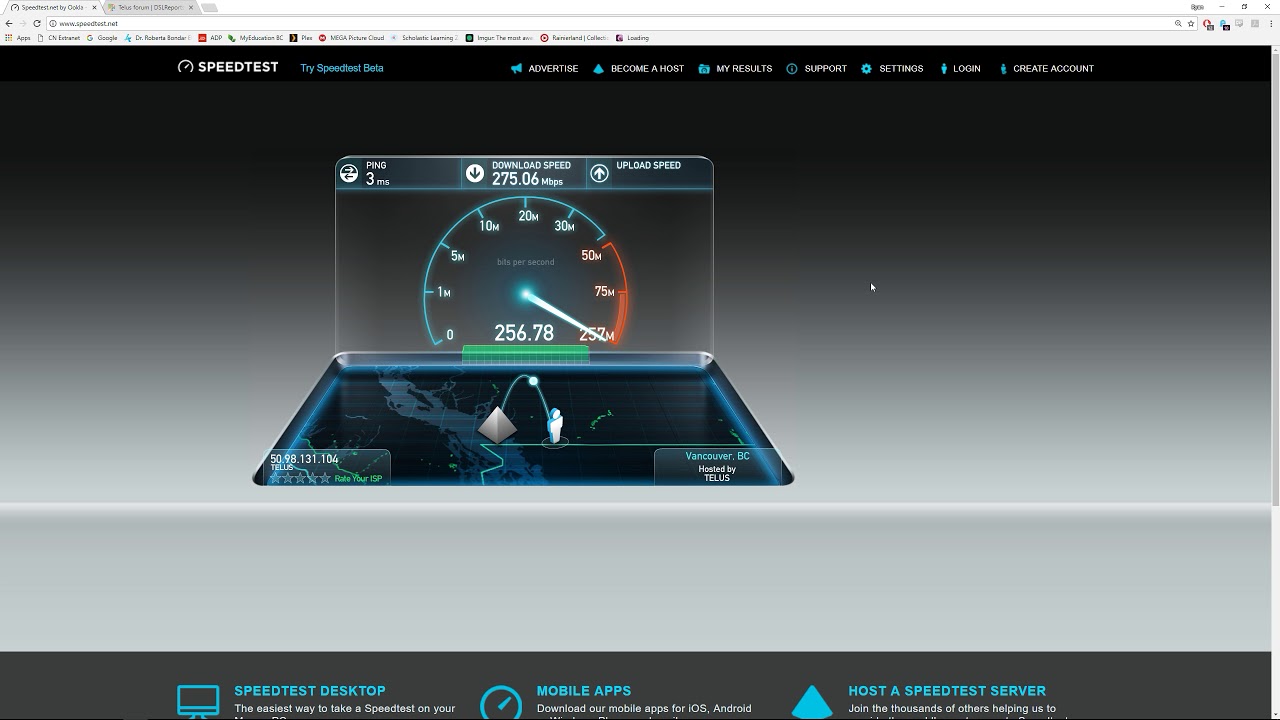Click the 256.78 speed readout
The image size is (1280, 720).
(x=524, y=333)
